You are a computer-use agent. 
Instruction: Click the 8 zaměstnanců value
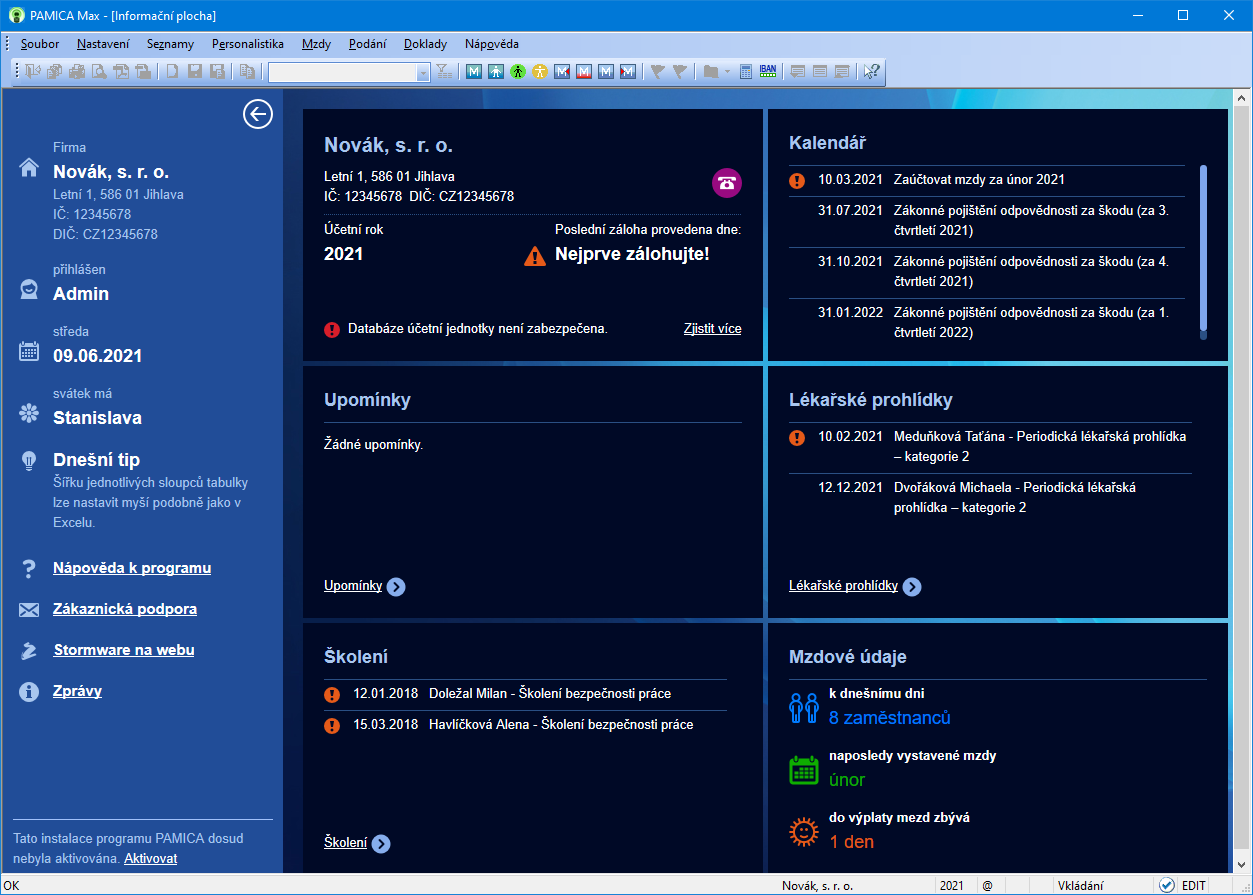point(890,718)
